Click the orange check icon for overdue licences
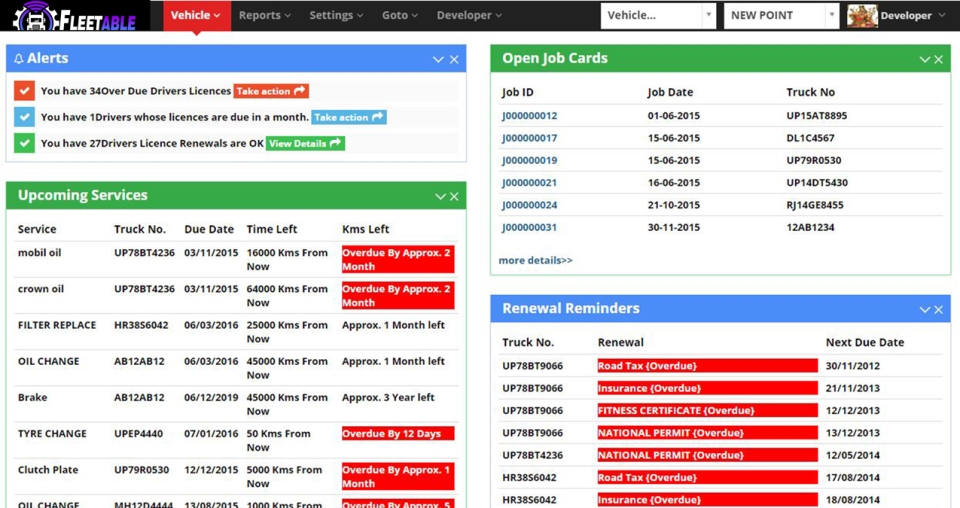This screenshot has height=508, width=960. tap(24, 91)
